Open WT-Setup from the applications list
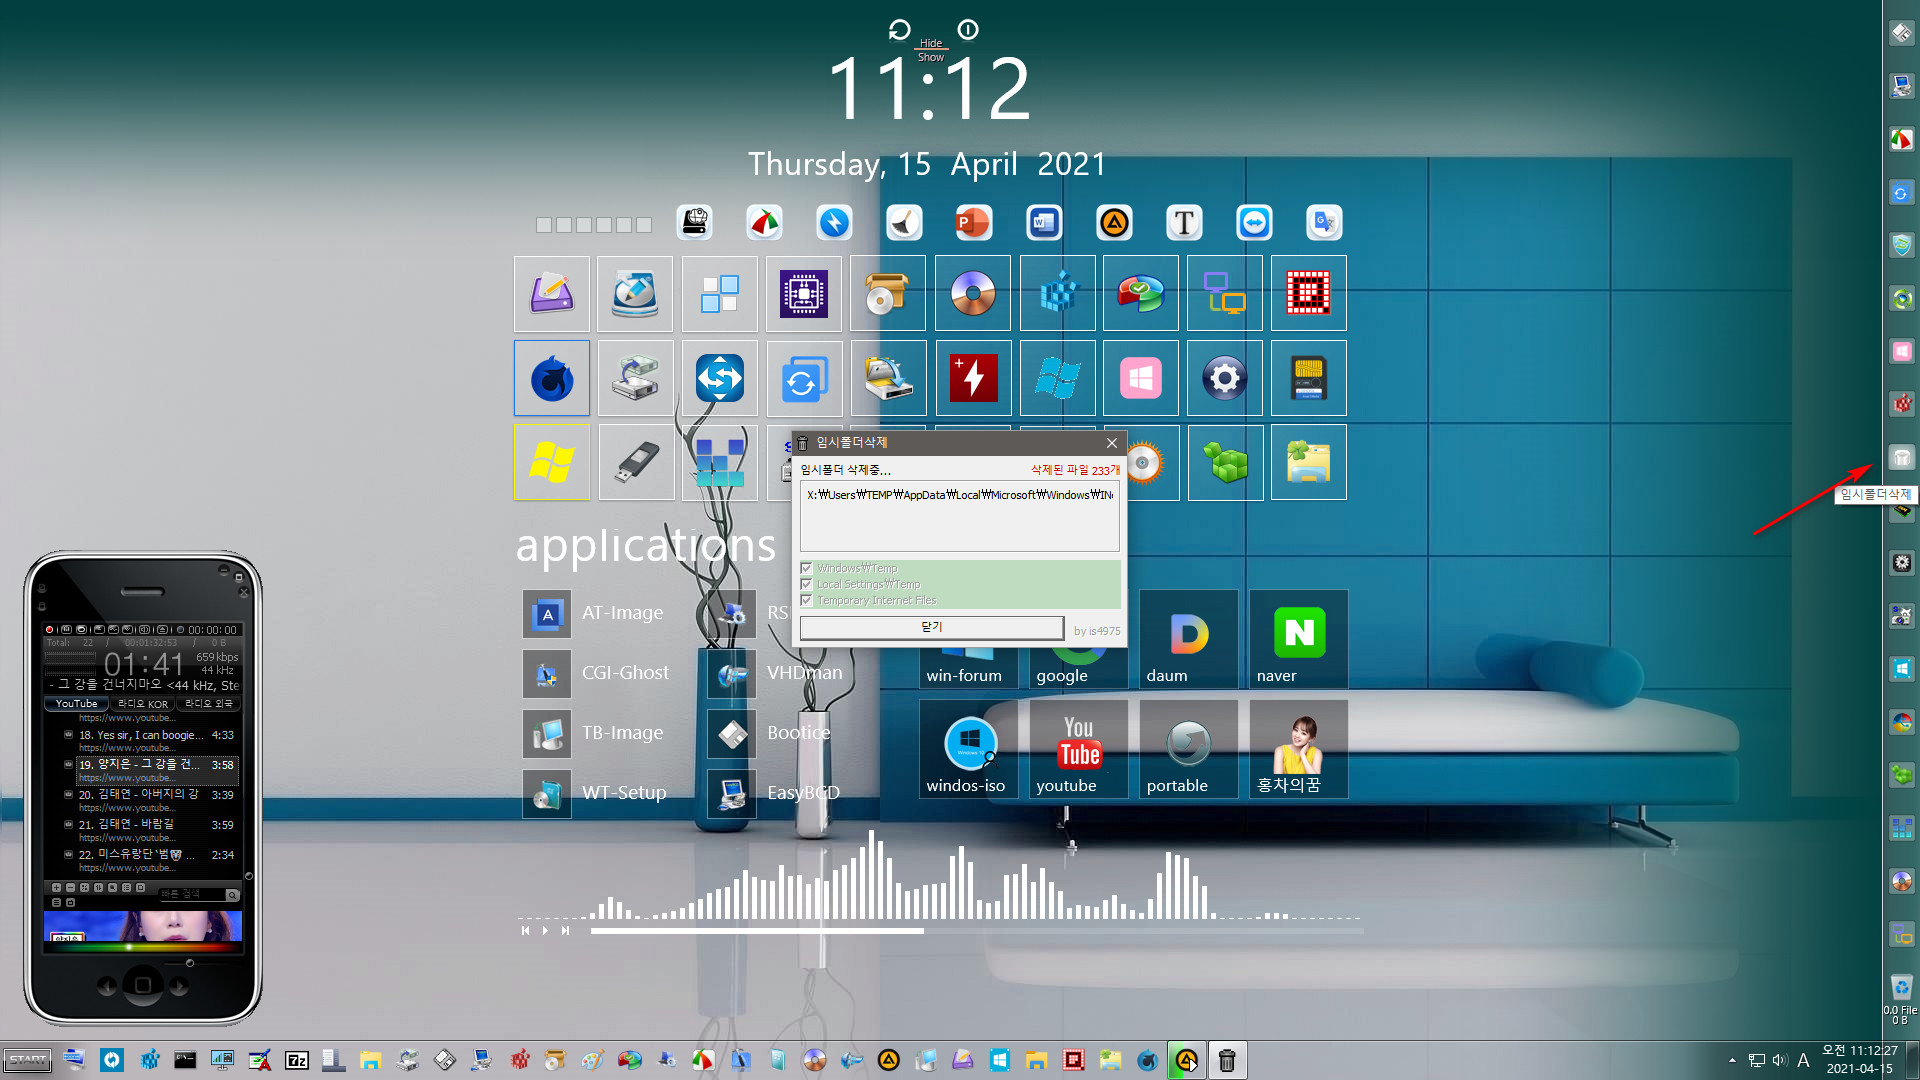The width and height of the screenshot is (1920, 1080). click(596, 793)
